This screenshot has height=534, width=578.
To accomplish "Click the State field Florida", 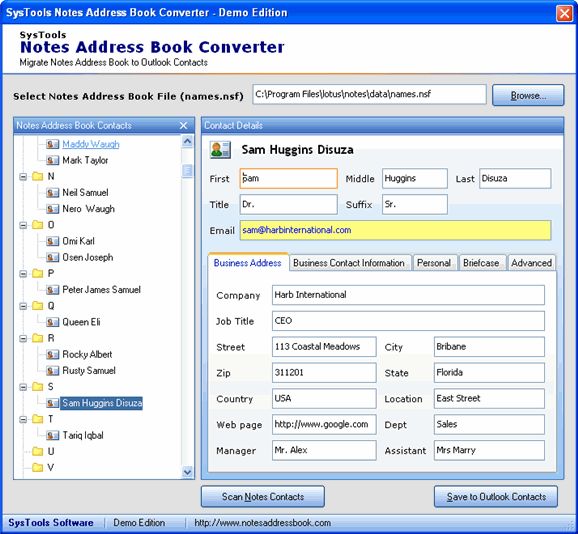I will tap(489, 373).
